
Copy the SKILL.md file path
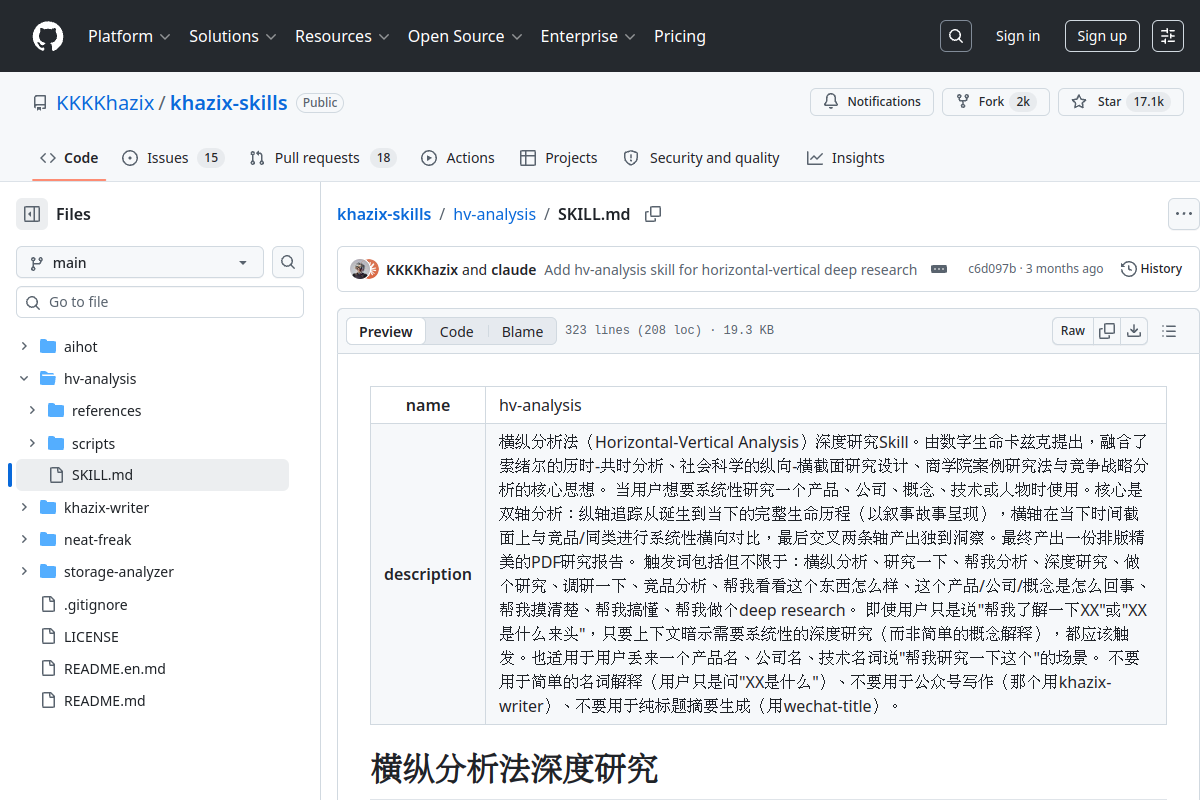coord(653,214)
